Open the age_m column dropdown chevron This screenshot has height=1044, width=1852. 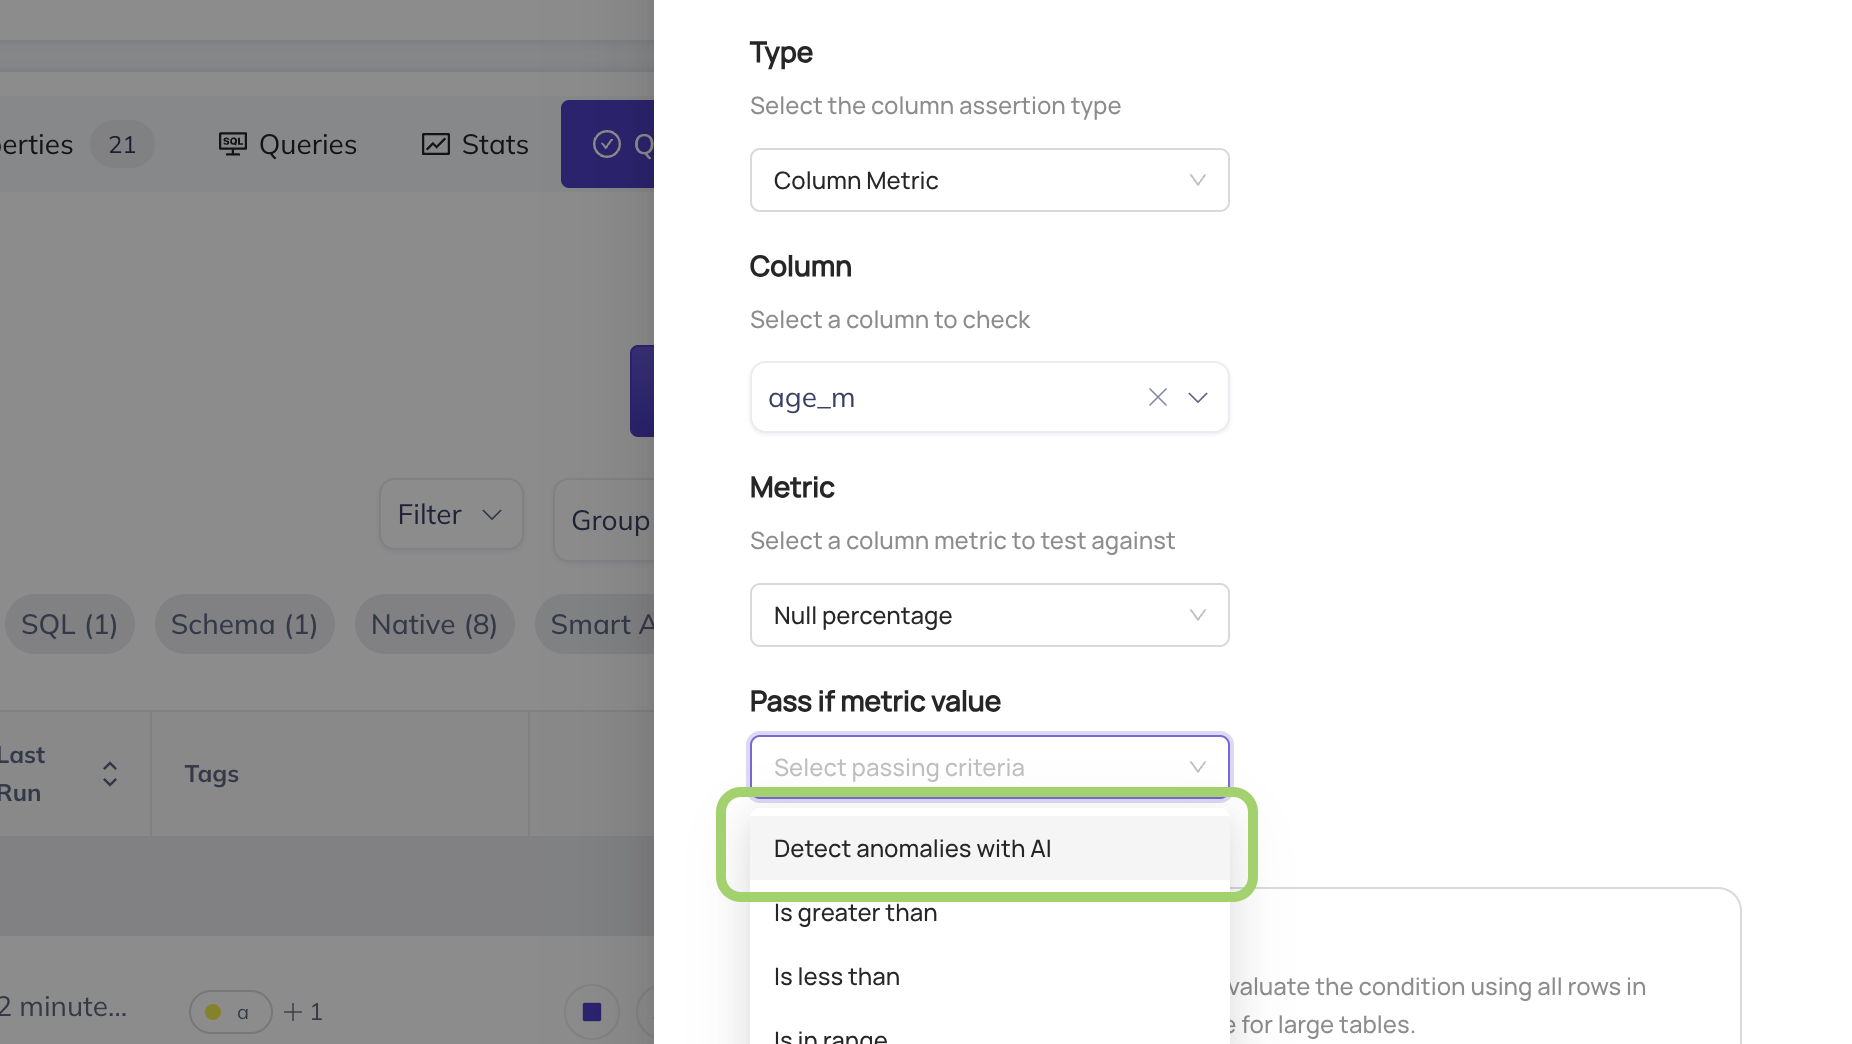point(1197,398)
